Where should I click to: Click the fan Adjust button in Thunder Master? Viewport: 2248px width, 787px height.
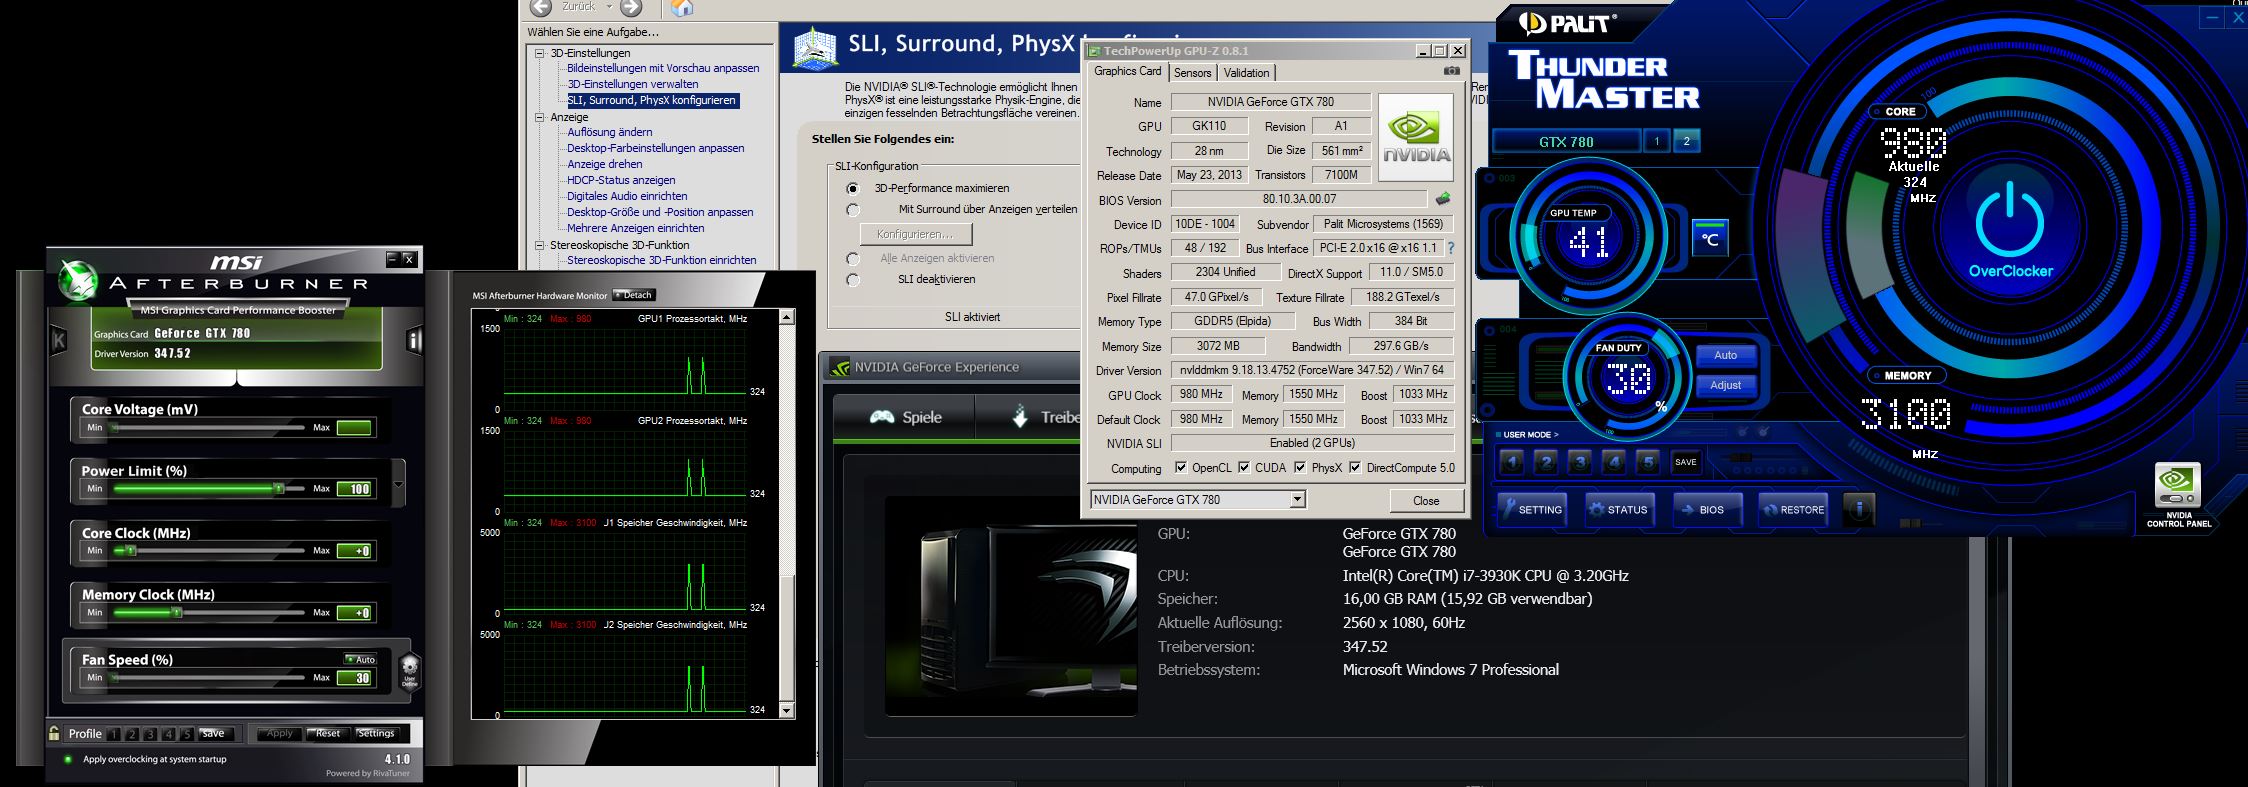(1726, 385)
